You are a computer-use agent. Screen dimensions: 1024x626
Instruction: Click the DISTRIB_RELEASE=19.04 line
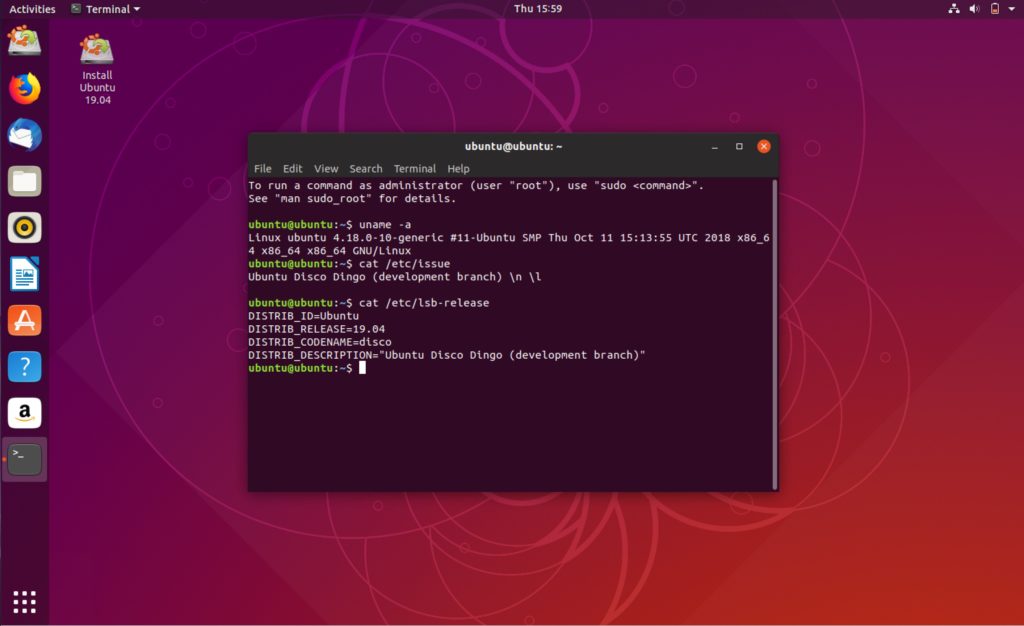pos(316,329)
